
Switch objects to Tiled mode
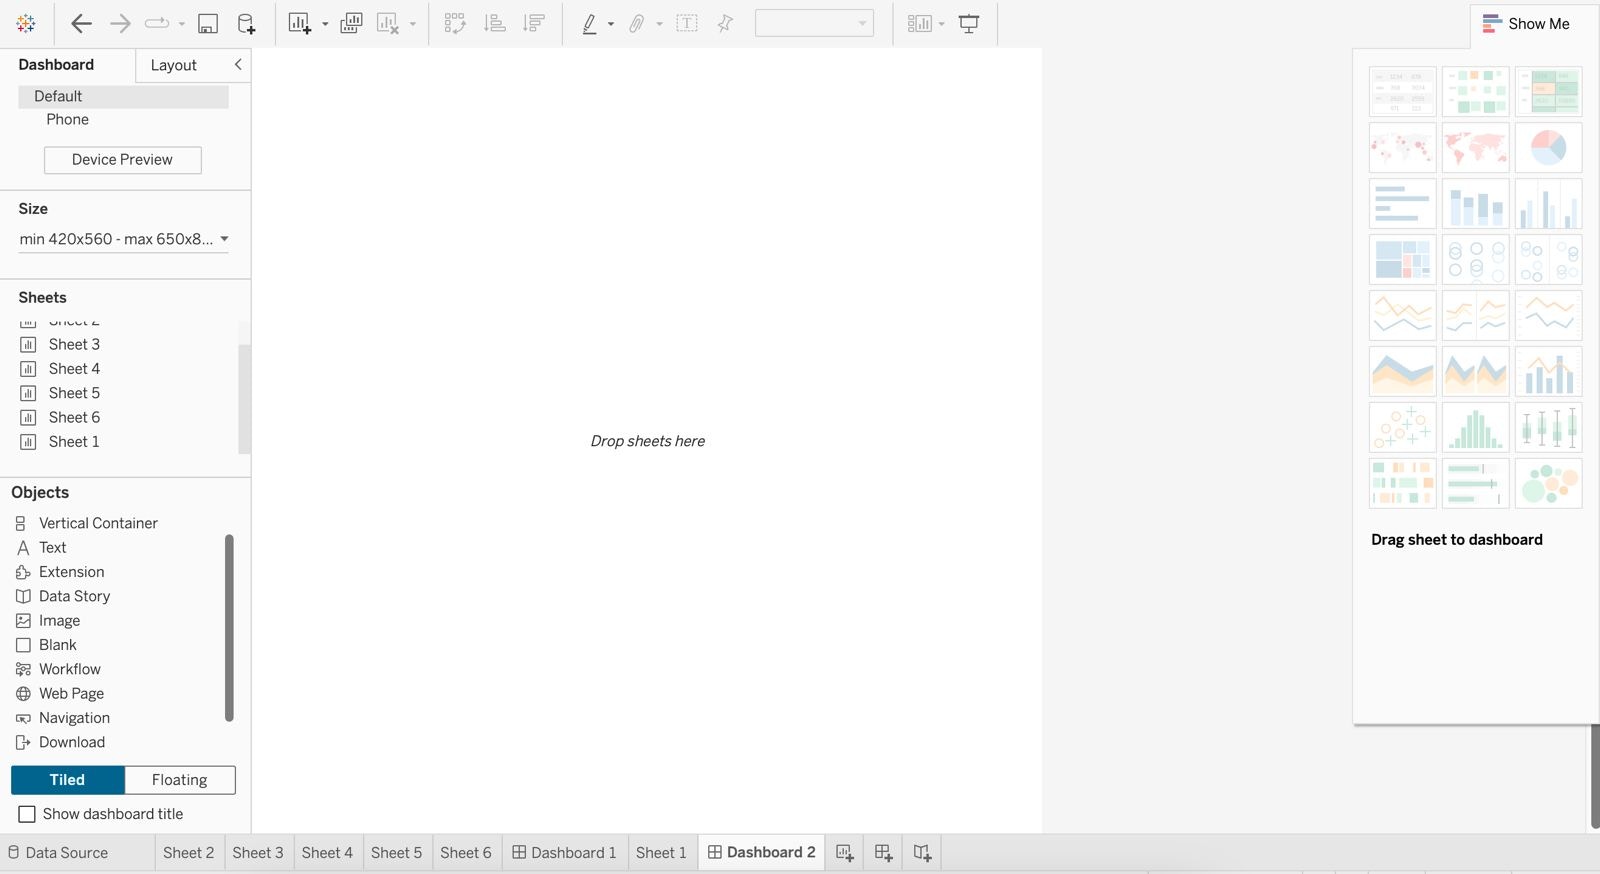pos(67,780)
